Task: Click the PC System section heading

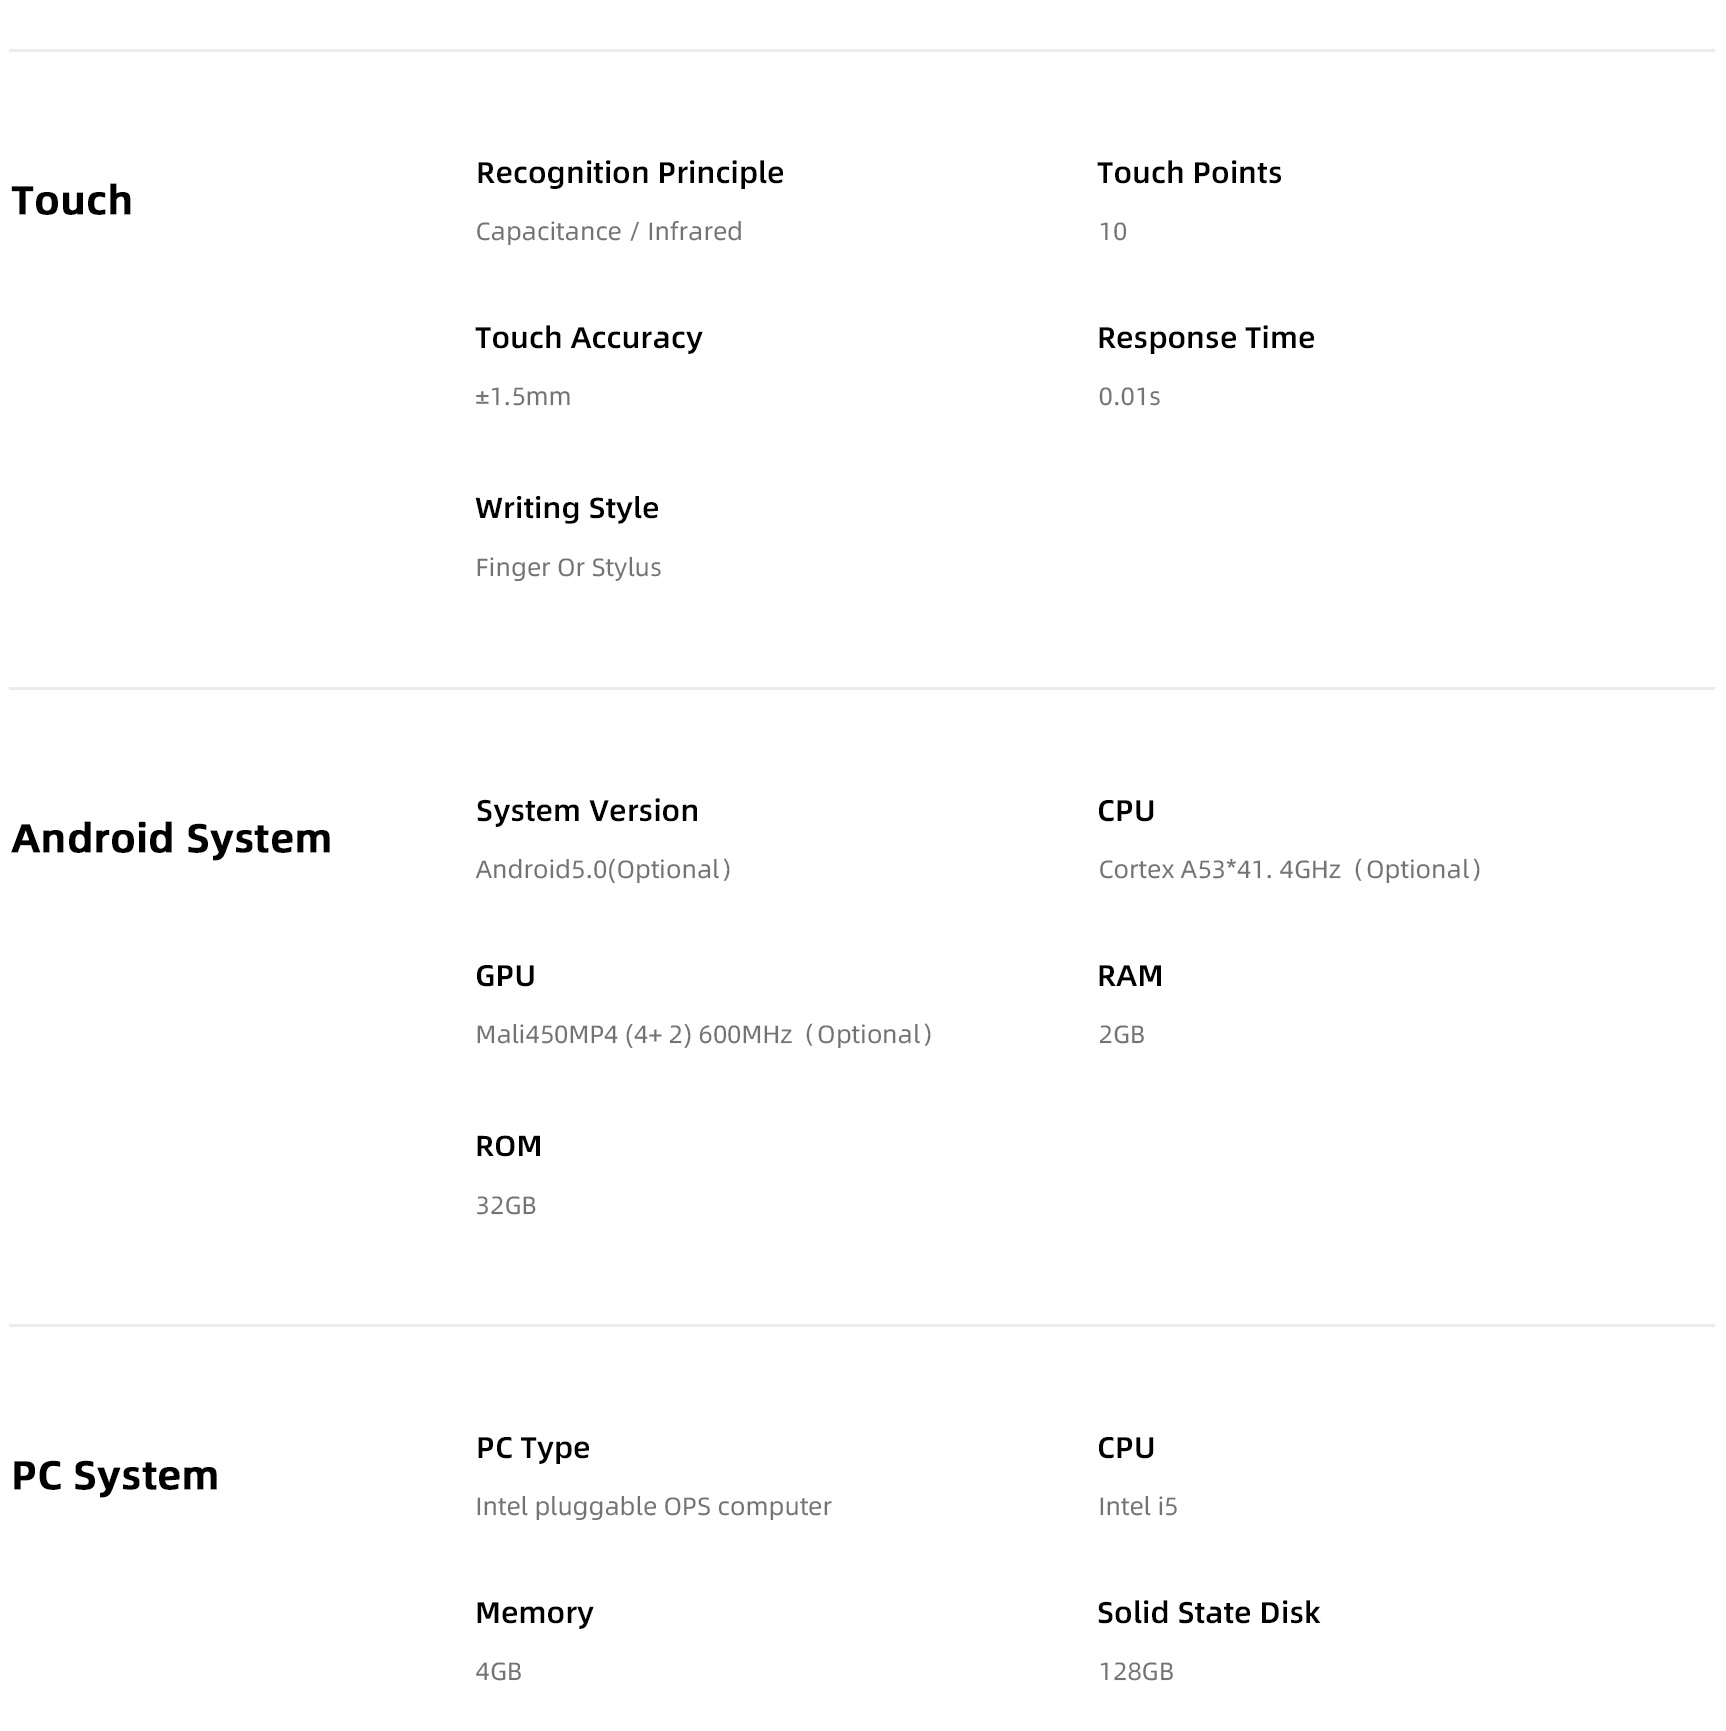Action: click(x=115, y=1476)
